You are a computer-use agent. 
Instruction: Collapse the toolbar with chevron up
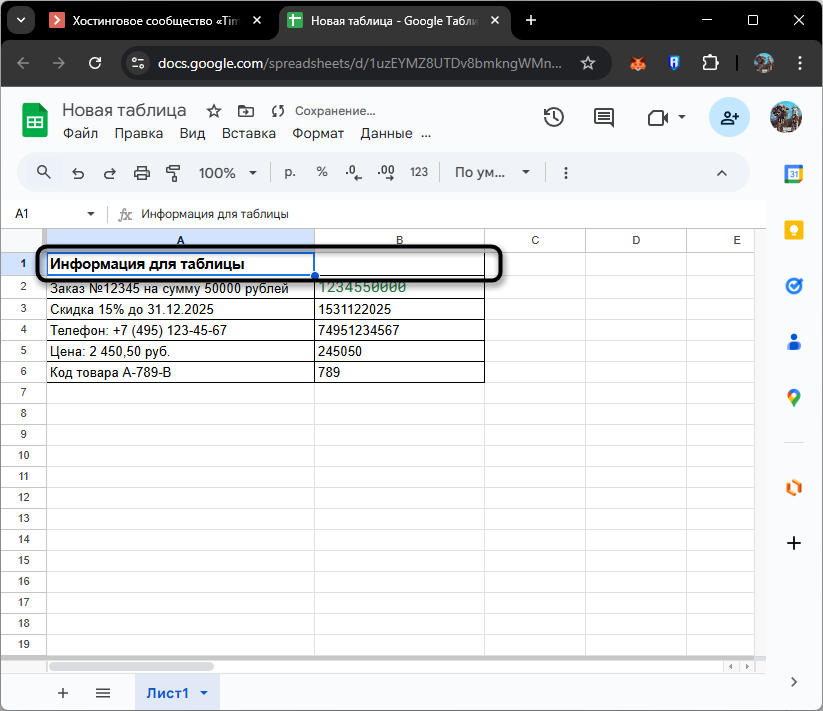coord(721,172)
